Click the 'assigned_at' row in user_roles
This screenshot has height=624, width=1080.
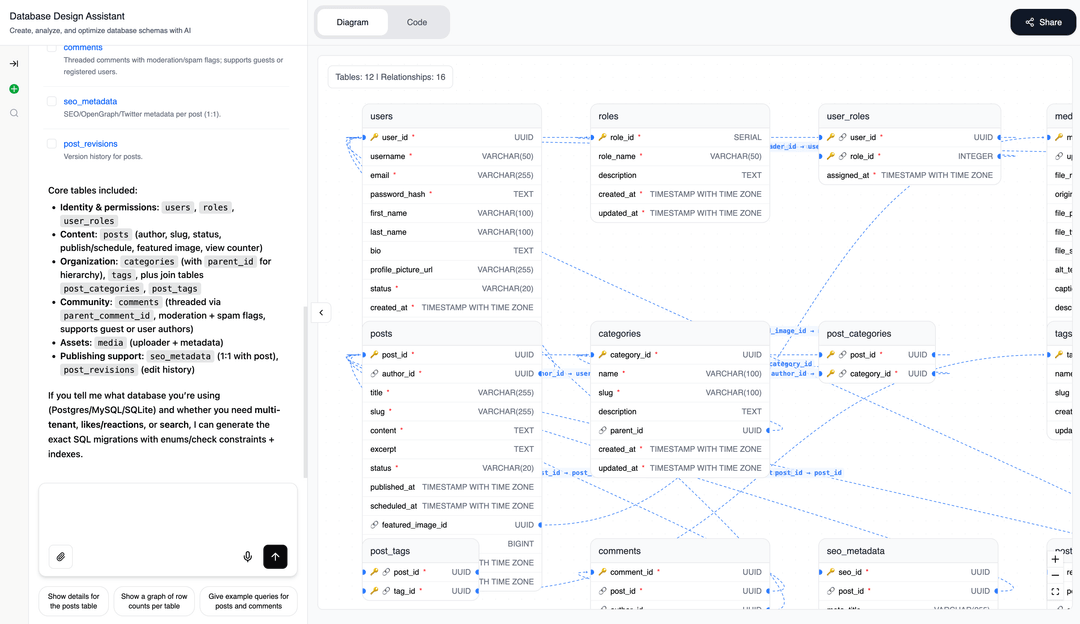pos(909,175)
